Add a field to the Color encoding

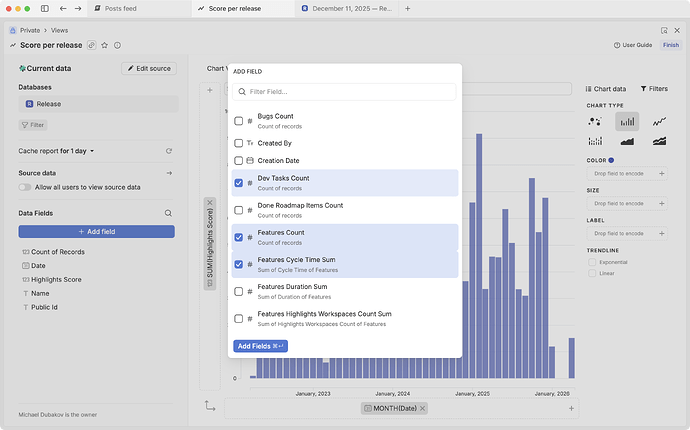pos(661,173)
